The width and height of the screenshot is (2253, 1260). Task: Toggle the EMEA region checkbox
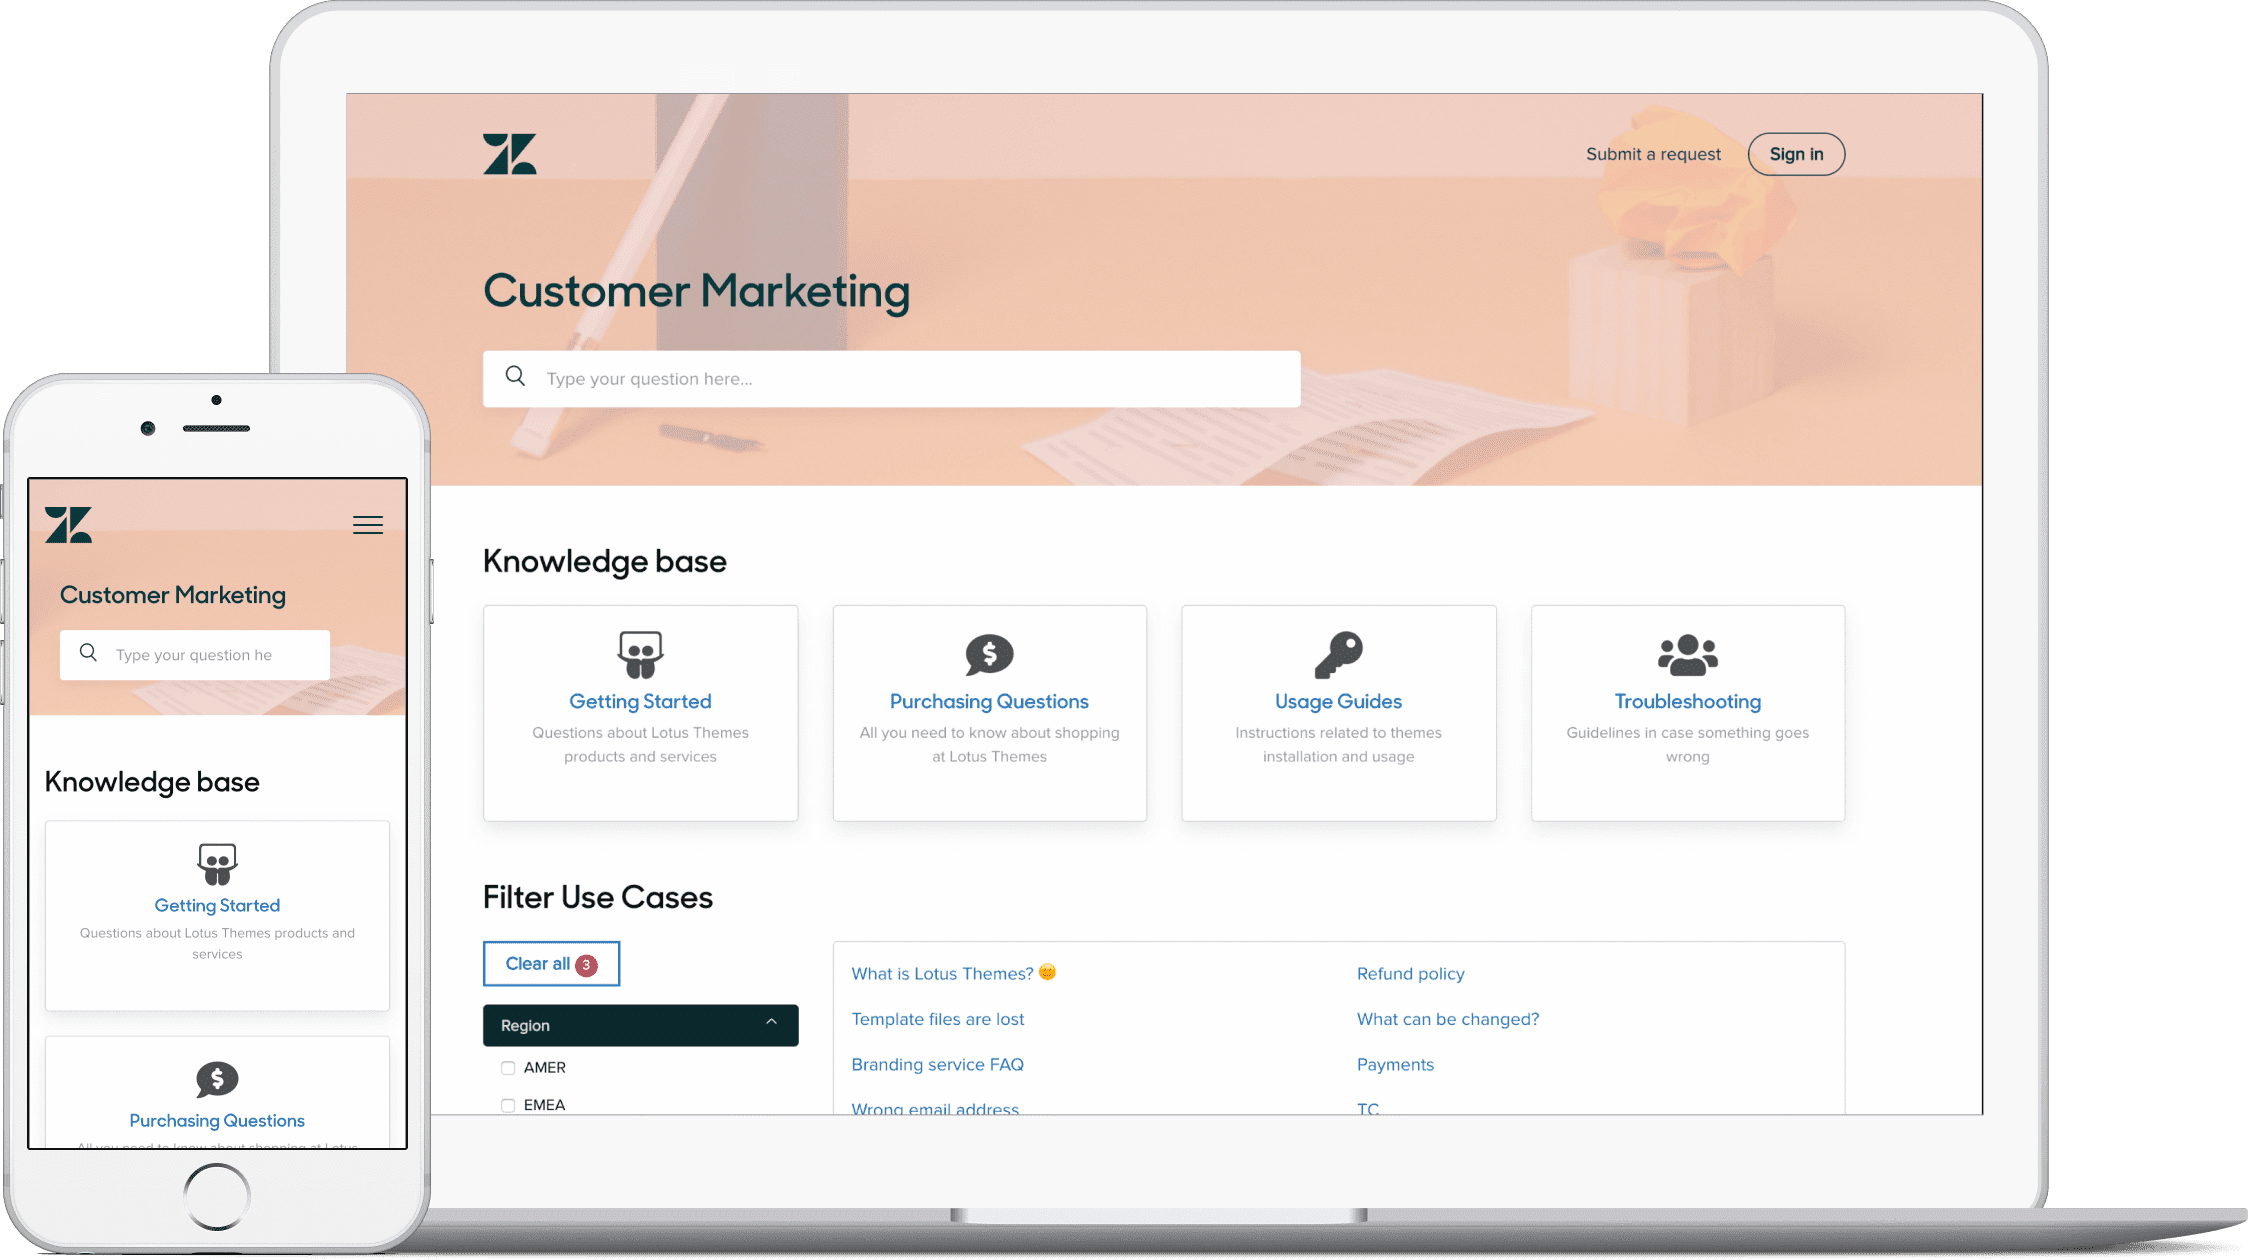[x=506, y=1105]
